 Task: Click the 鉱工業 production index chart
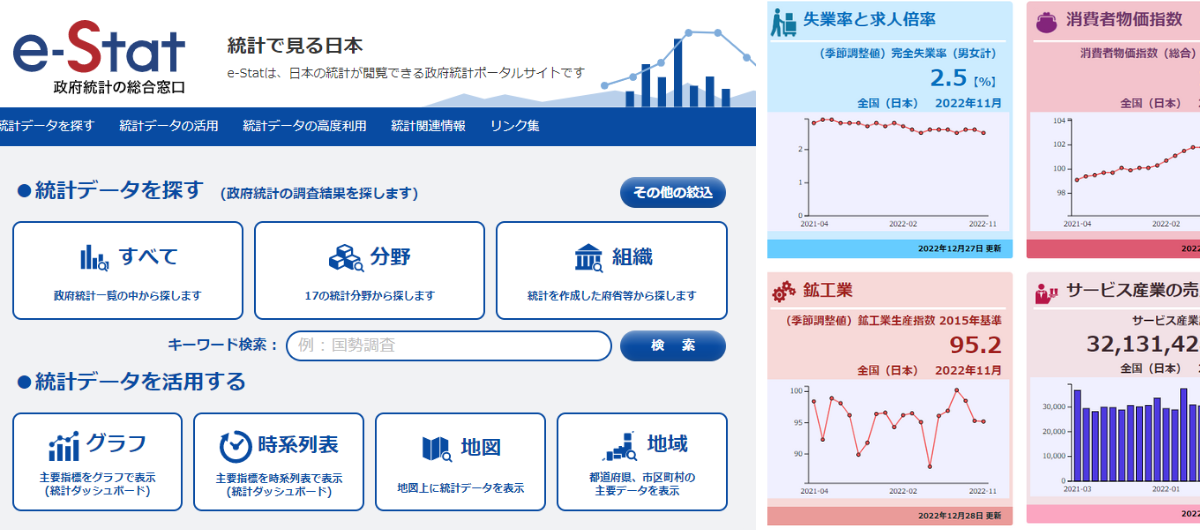click(x=890, y=438)
